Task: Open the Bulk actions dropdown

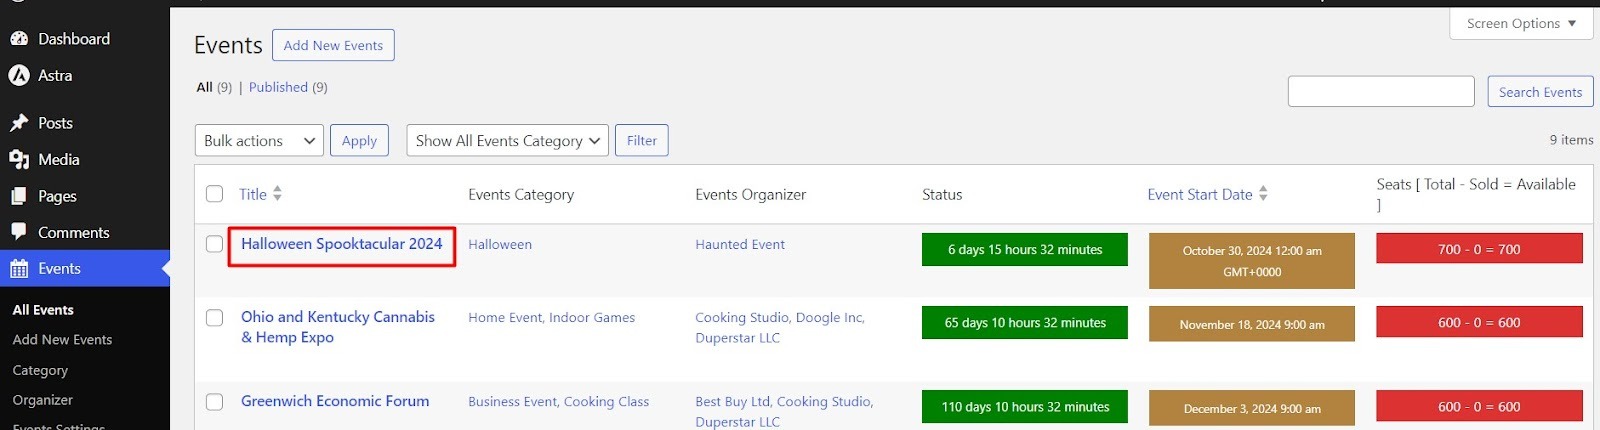Action: [x=259, y=141]
